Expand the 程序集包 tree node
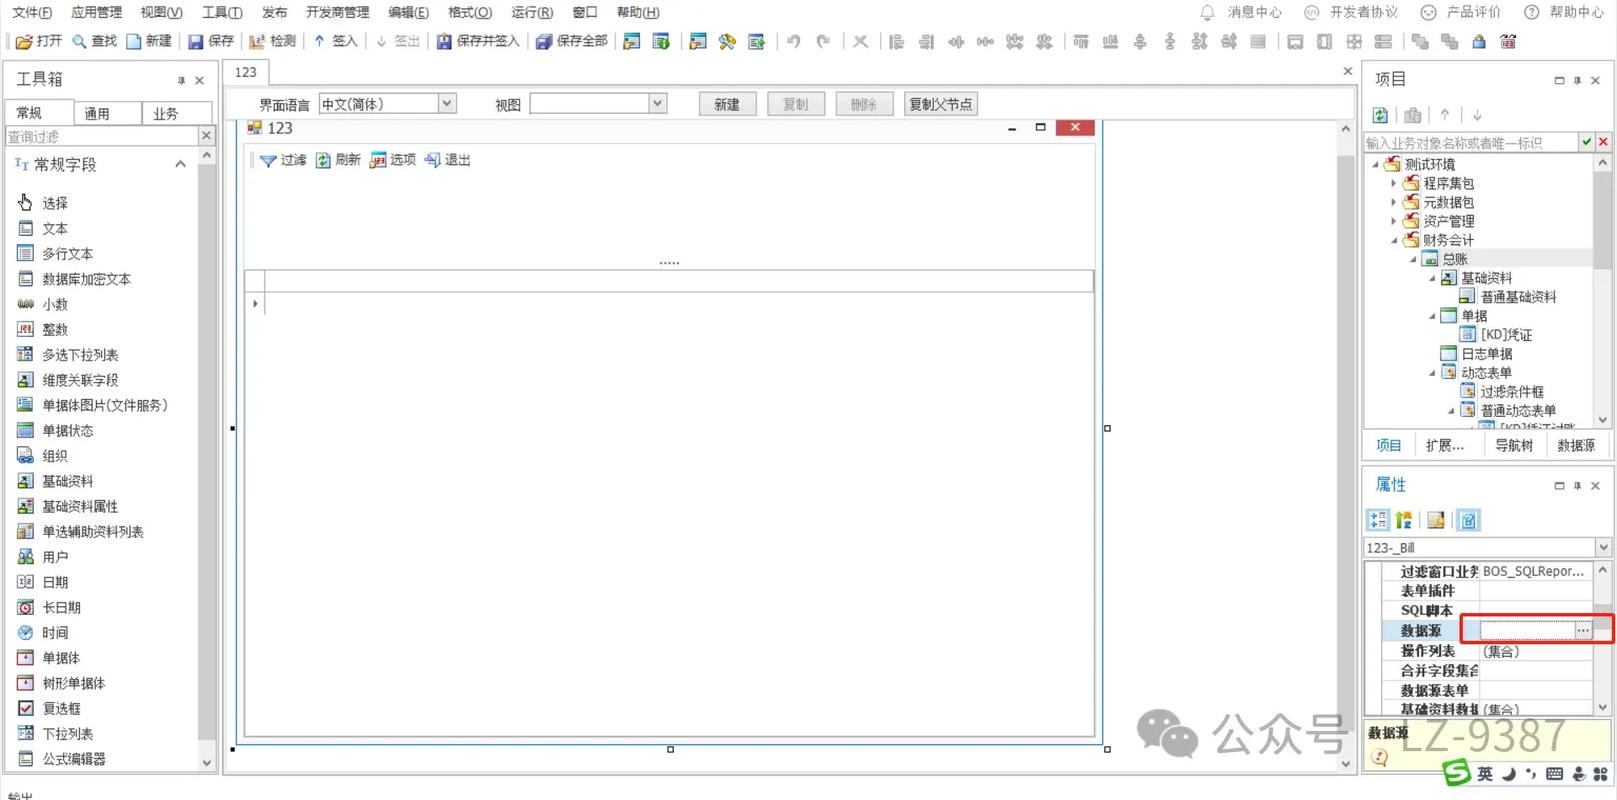This screenshot has height=800, width=1617. (x=1393, y=183)
